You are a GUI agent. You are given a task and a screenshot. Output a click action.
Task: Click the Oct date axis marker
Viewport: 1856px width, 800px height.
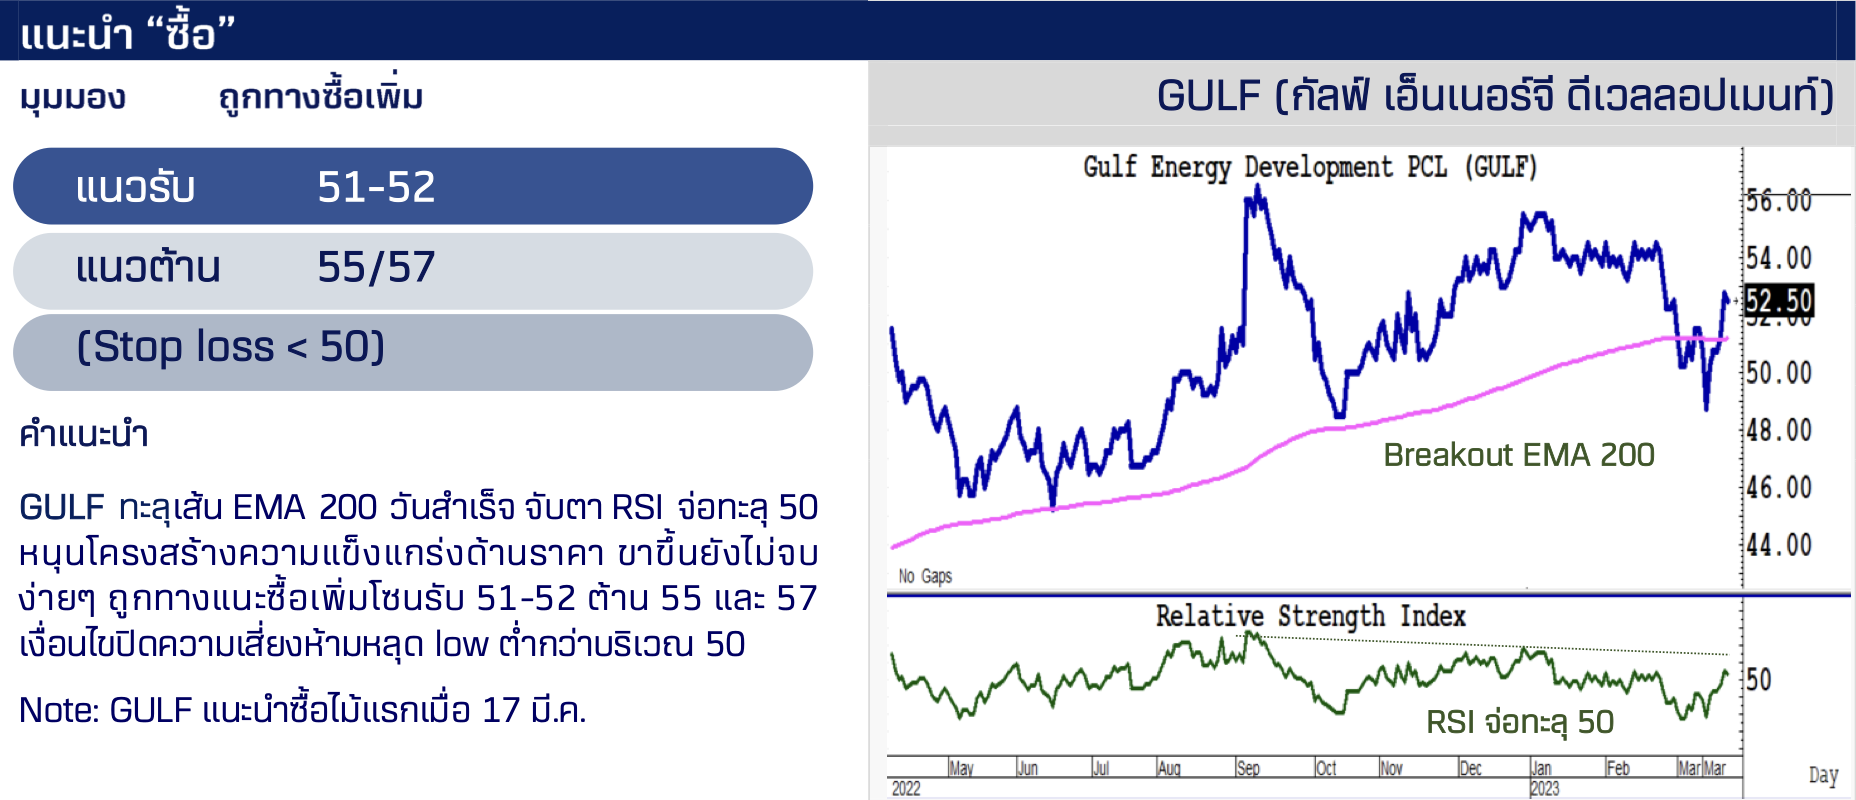(1326, 768)
